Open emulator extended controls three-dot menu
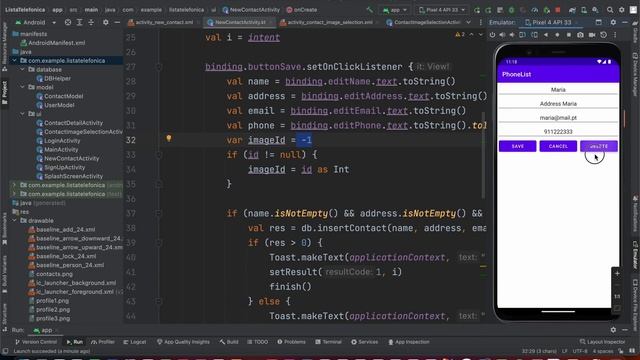This screenshot has width=640, height=360. tap(615, 35)
